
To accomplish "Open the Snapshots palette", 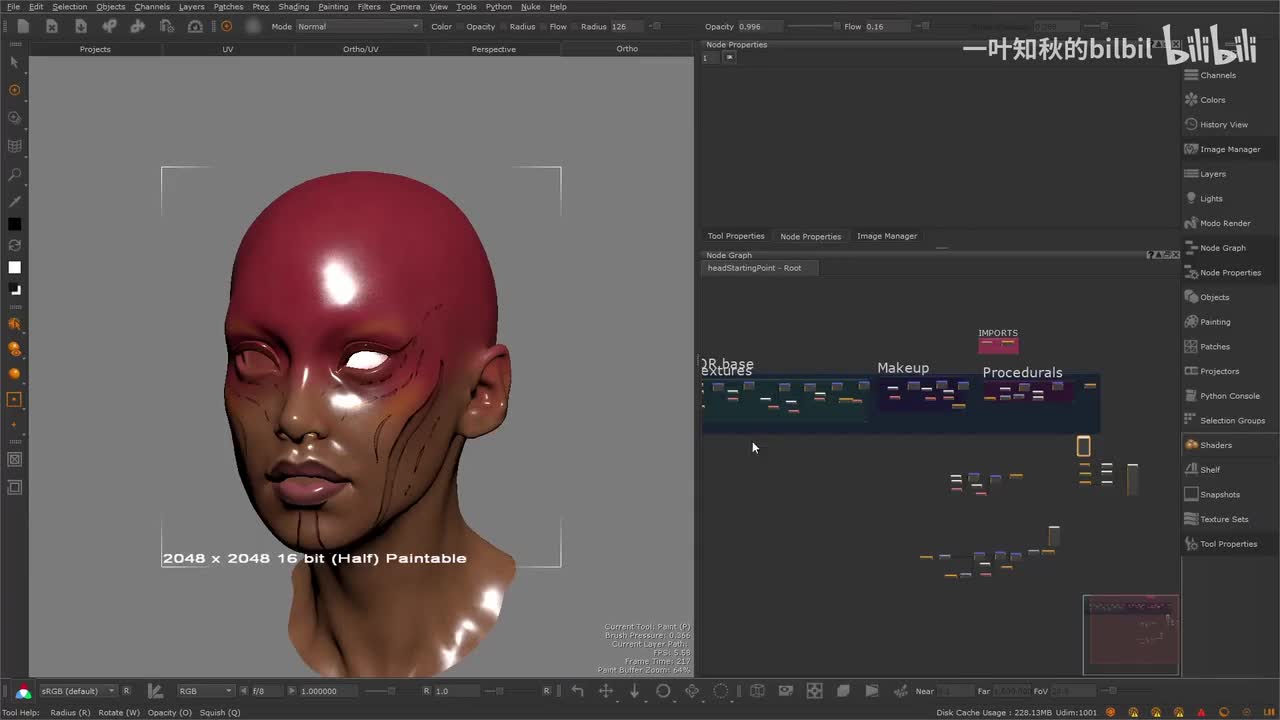I will (x=1219, y=494).
